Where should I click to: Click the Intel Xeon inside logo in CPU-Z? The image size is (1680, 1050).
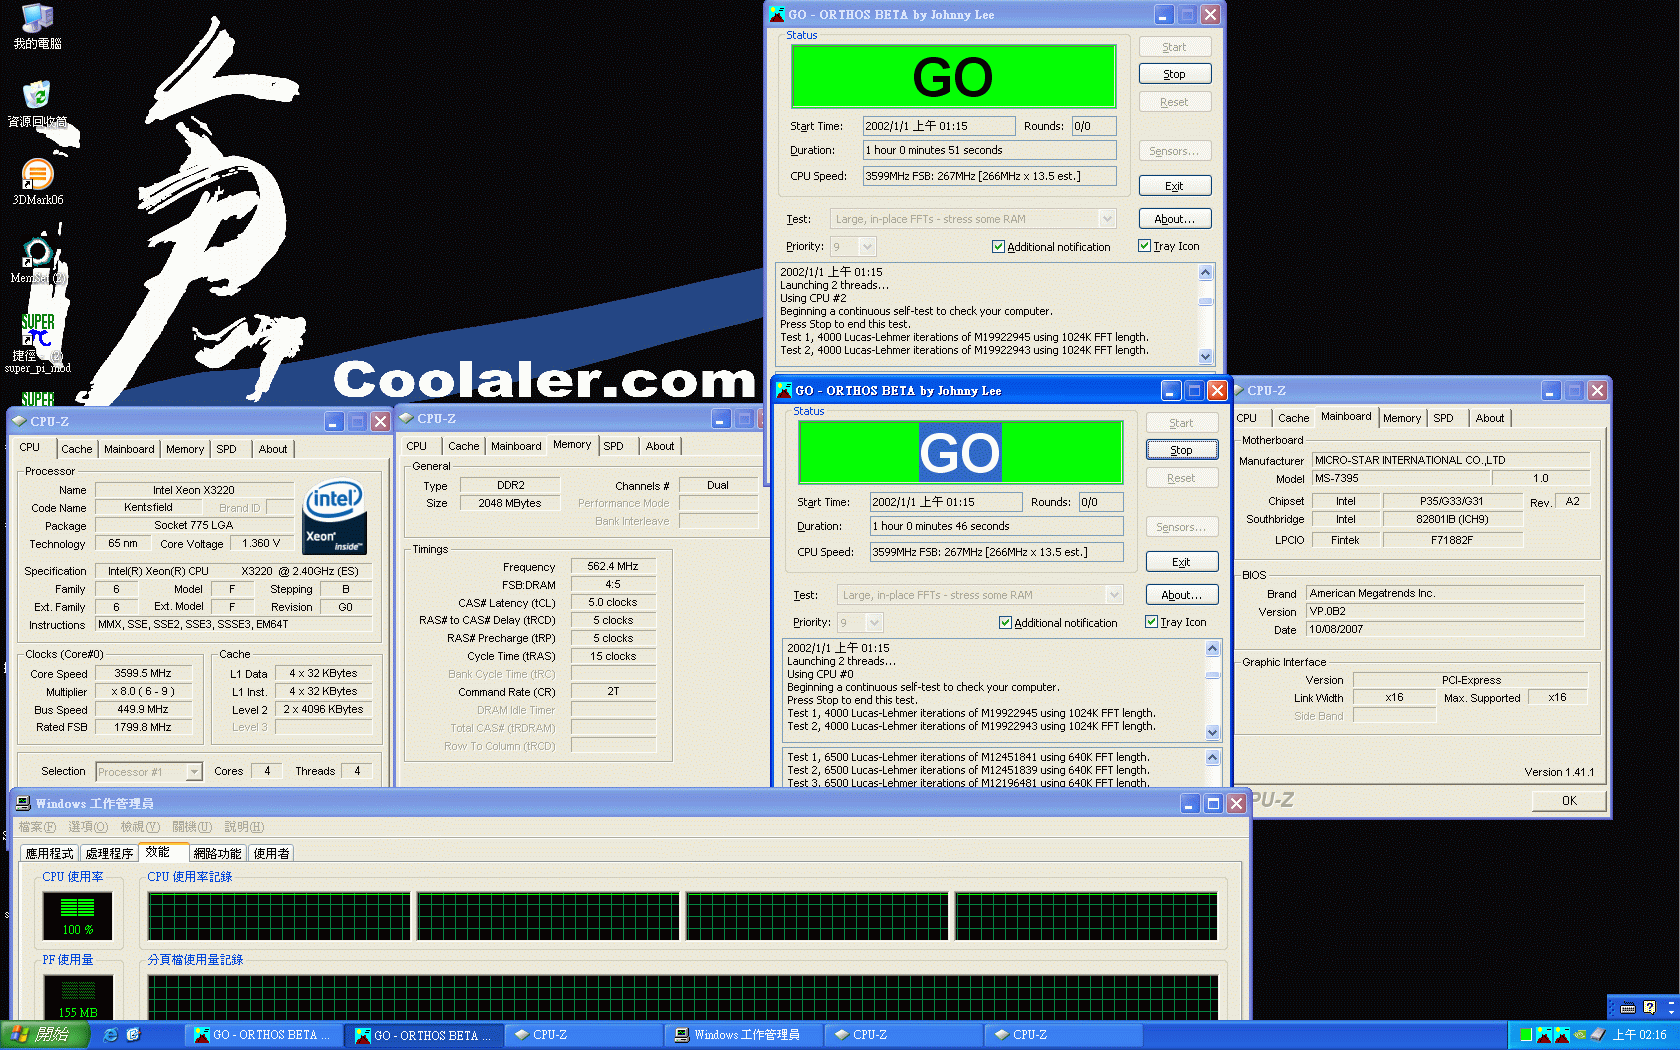[x=334, y=518]
